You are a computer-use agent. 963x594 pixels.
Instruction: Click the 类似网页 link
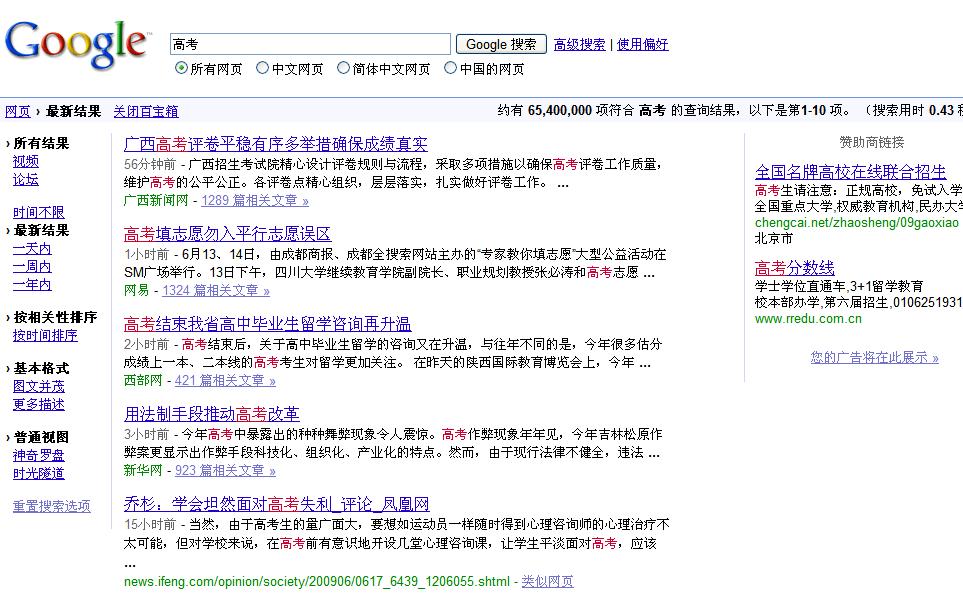point(547,581)
